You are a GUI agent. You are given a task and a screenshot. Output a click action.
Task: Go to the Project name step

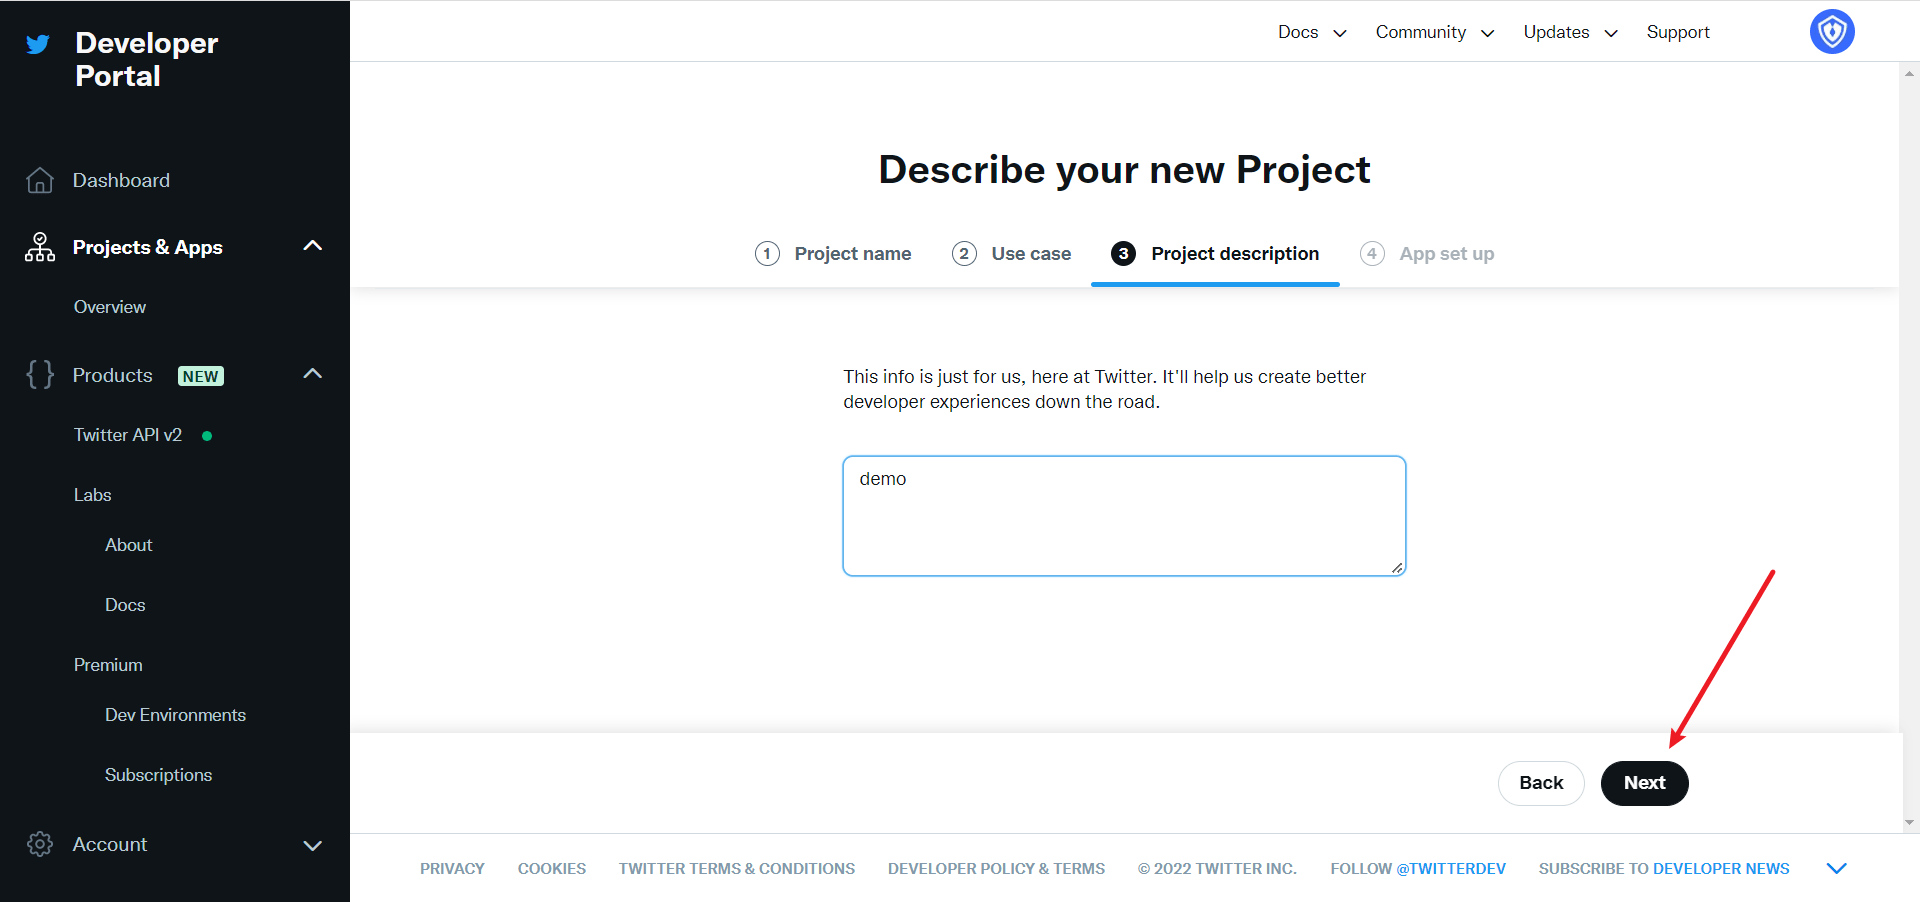click(852, 254)
